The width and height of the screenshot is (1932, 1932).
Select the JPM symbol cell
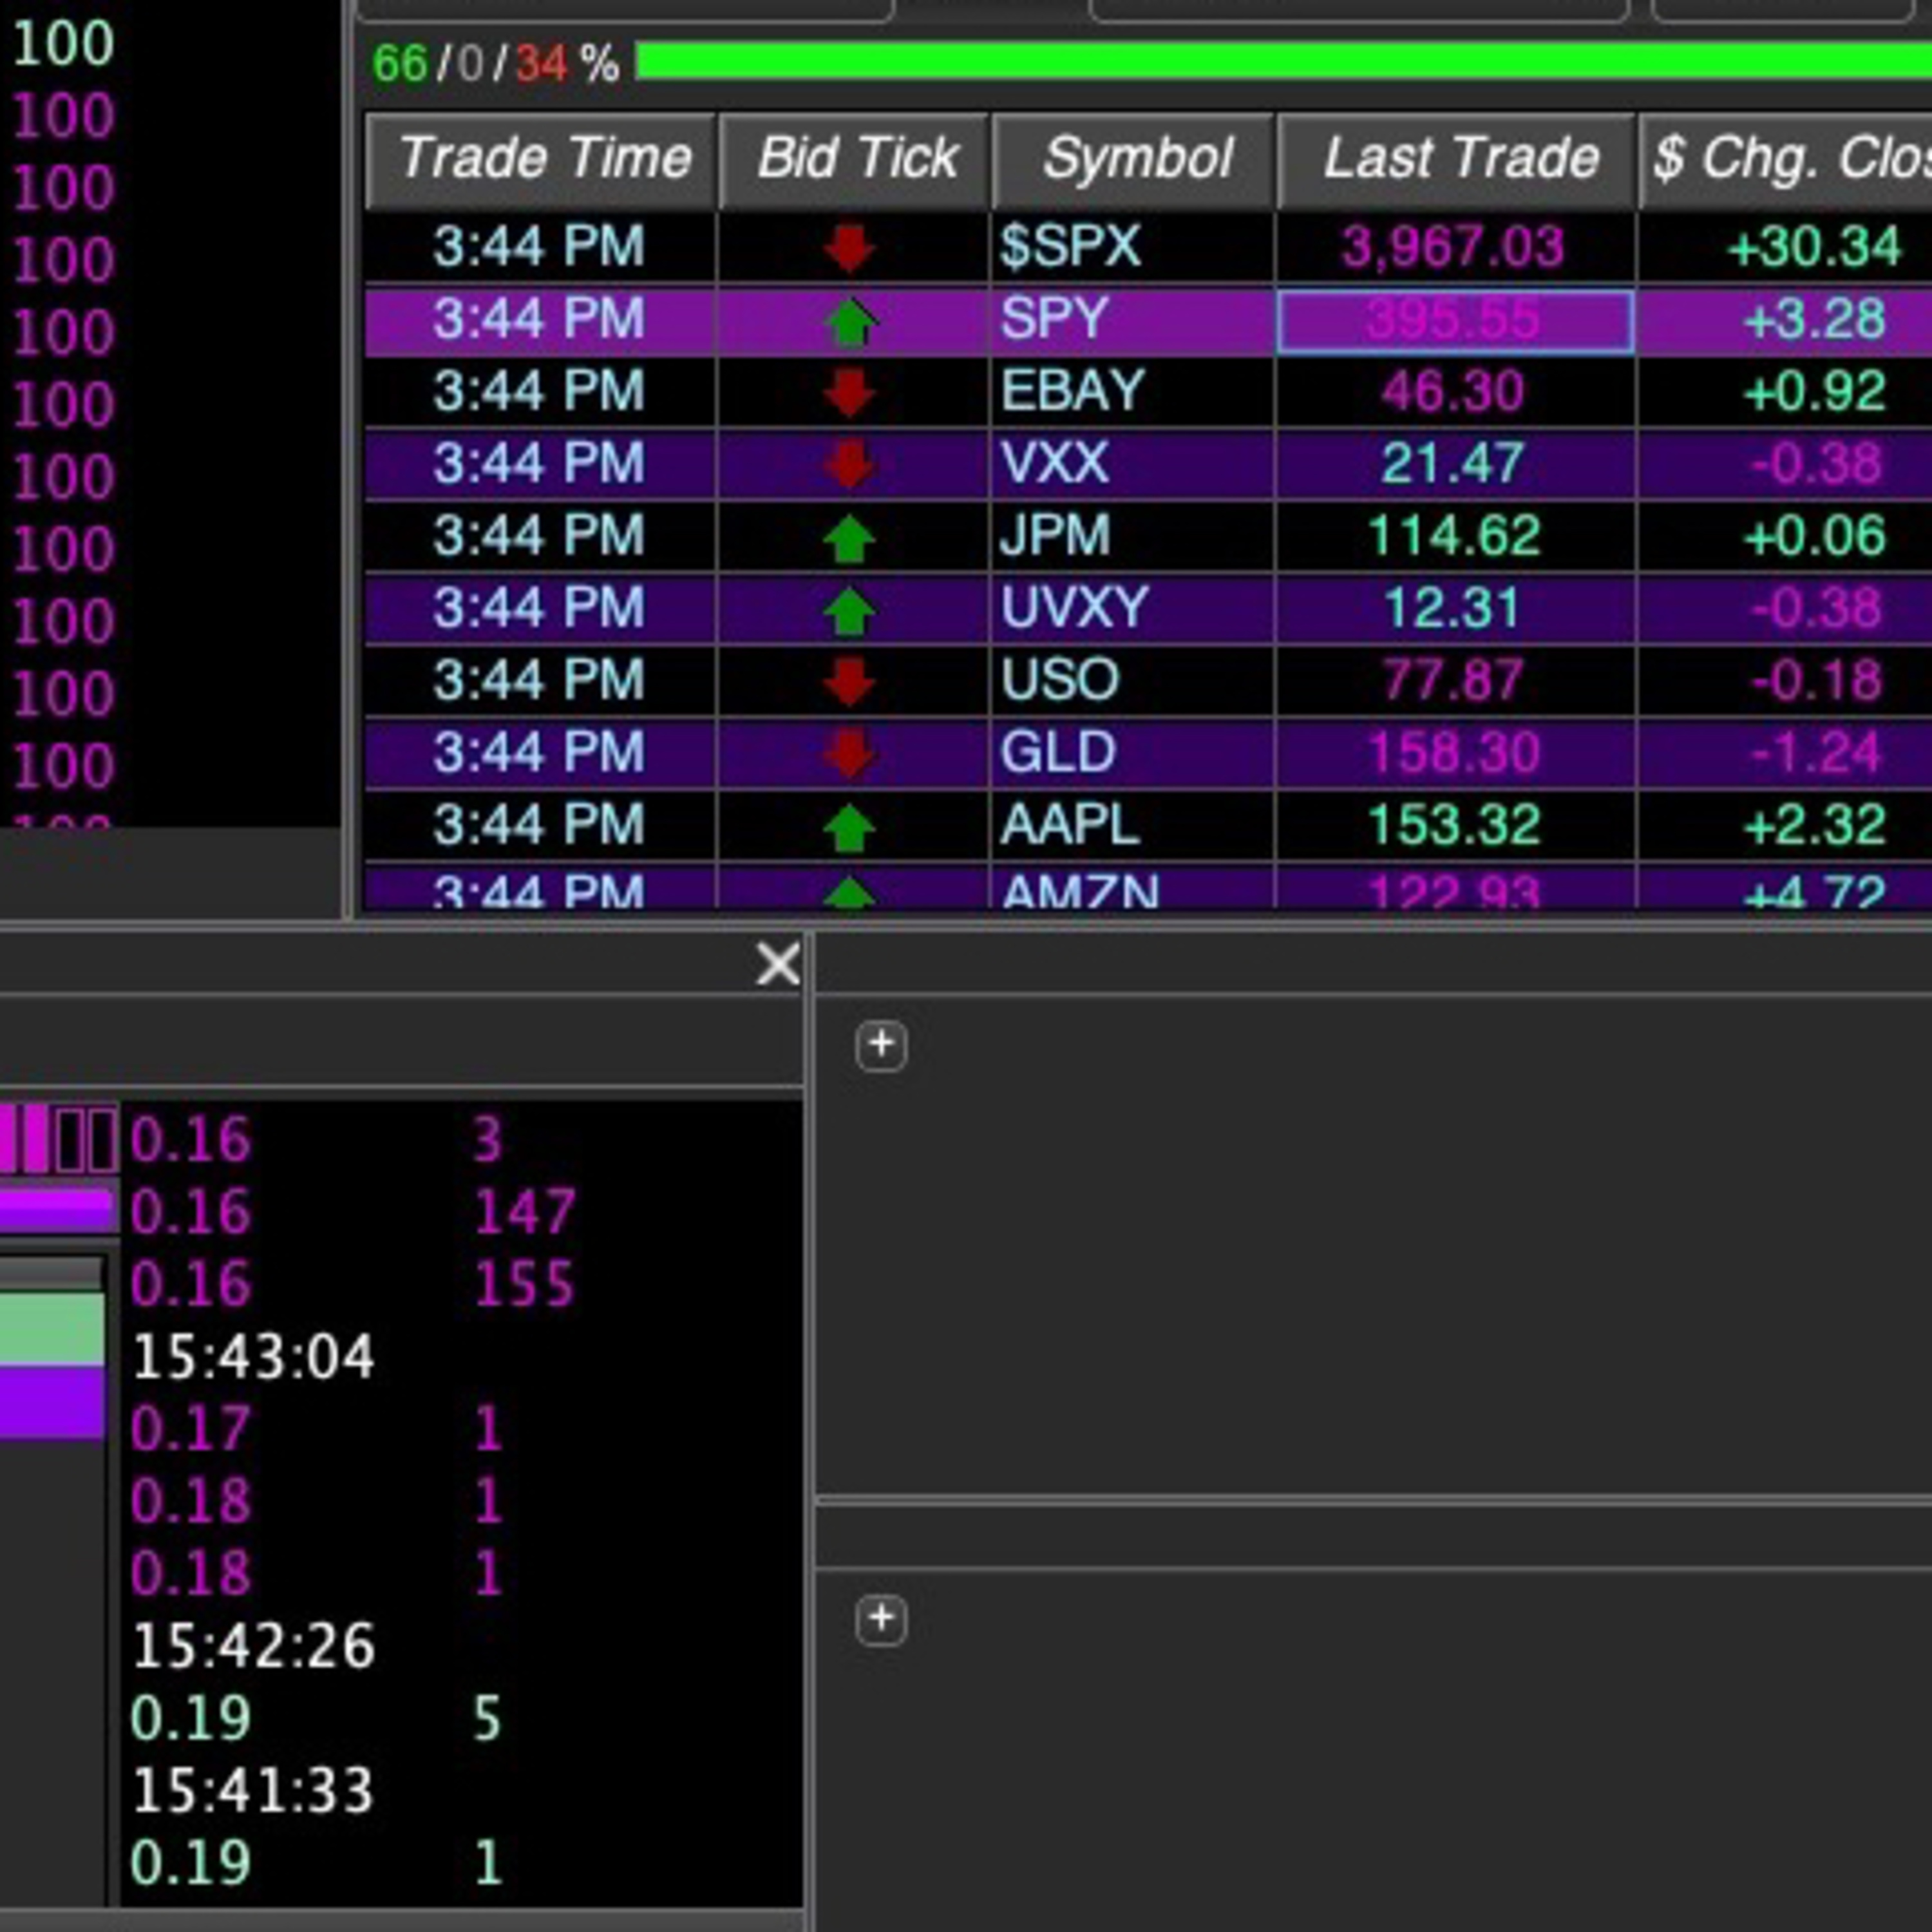pyautogui.click(x=1133, y=536)
